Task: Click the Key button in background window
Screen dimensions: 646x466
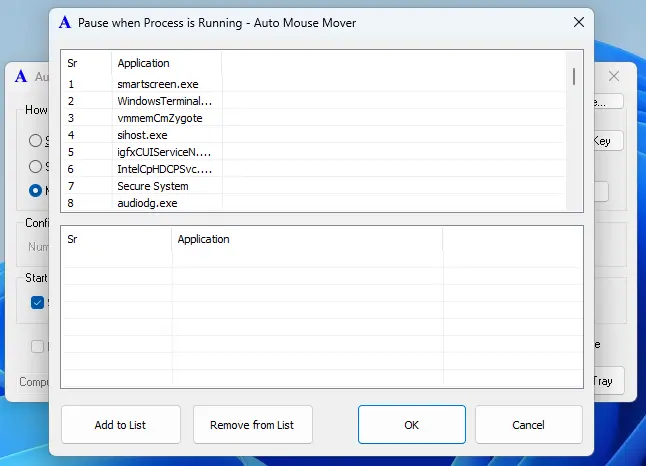Action: (608, 141)
